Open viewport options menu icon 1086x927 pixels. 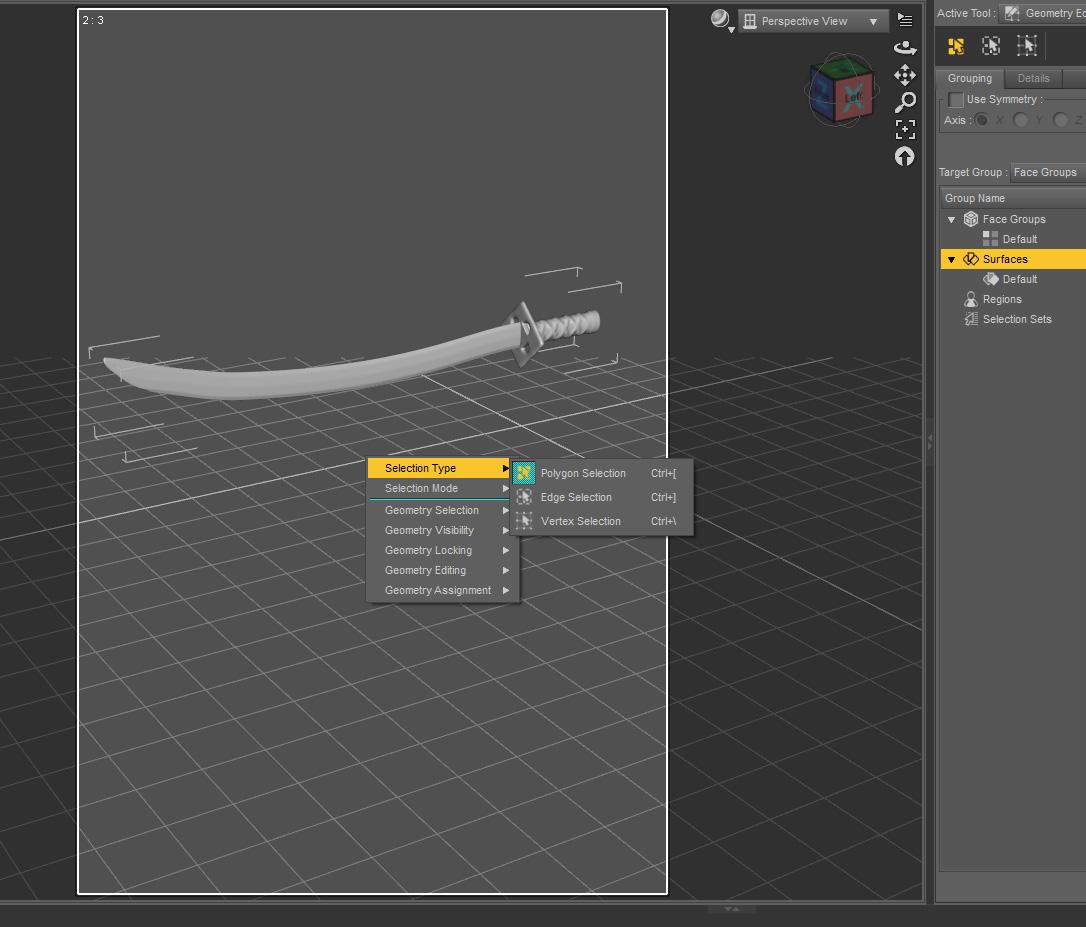coord(905,19)
